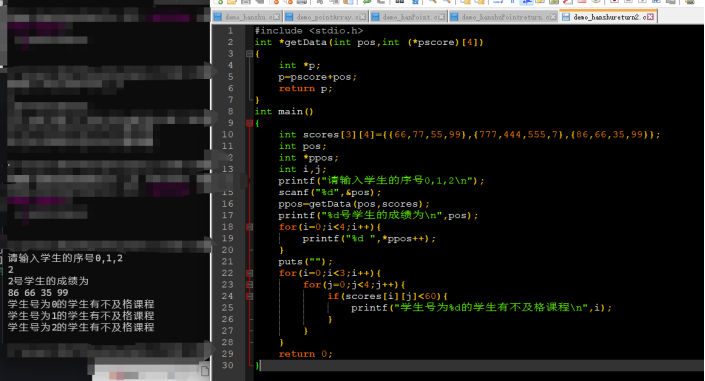
Task: Click the printf line about 不及格课程
Action: click(x=481, y=308)
